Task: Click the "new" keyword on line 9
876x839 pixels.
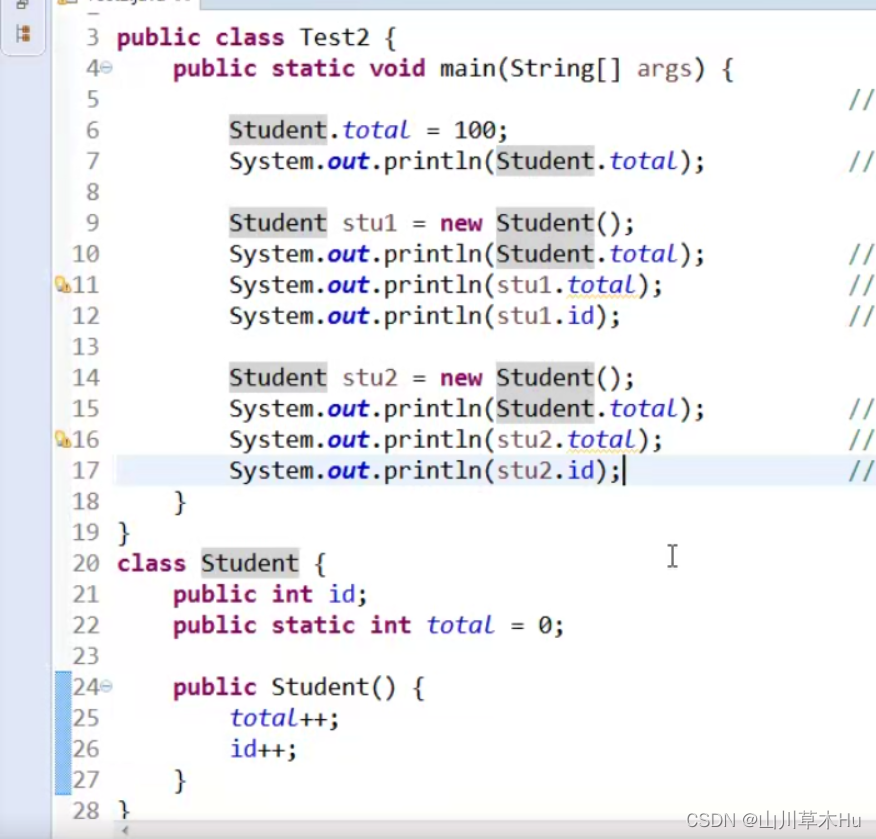Action: pyautogui.click(x=461, y=223)
